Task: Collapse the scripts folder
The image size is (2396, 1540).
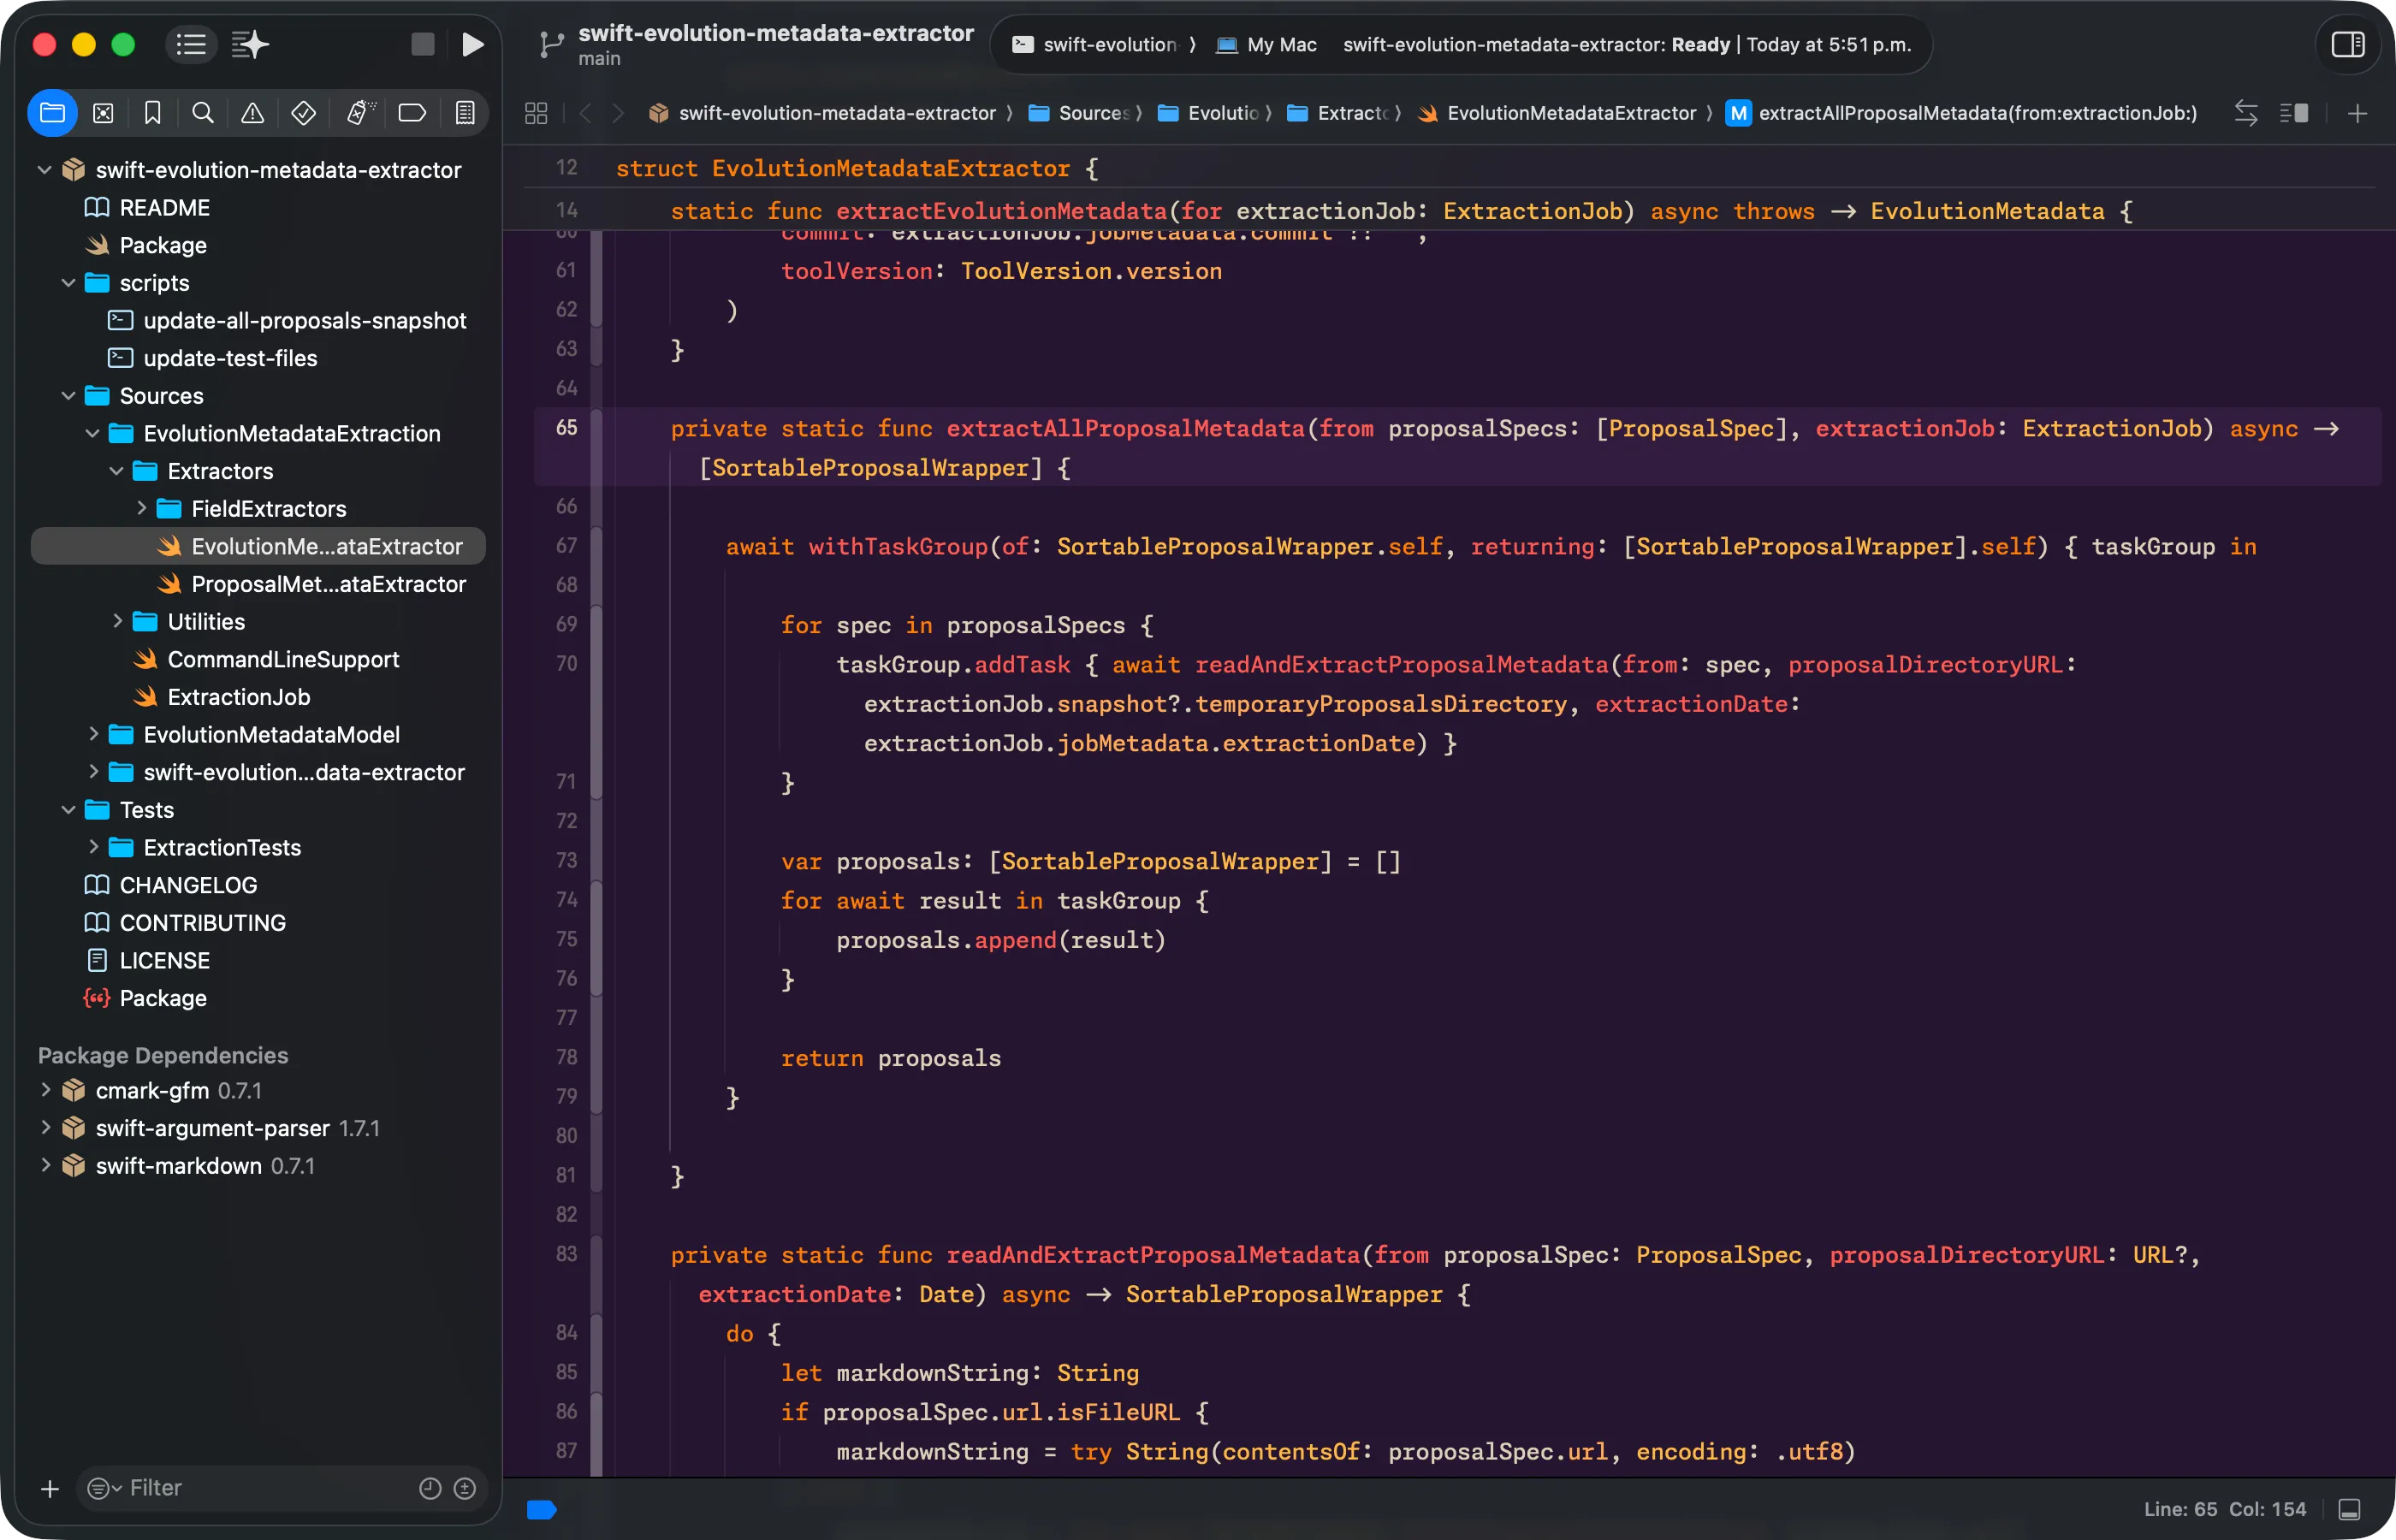Action: click(x=68, y=283)
